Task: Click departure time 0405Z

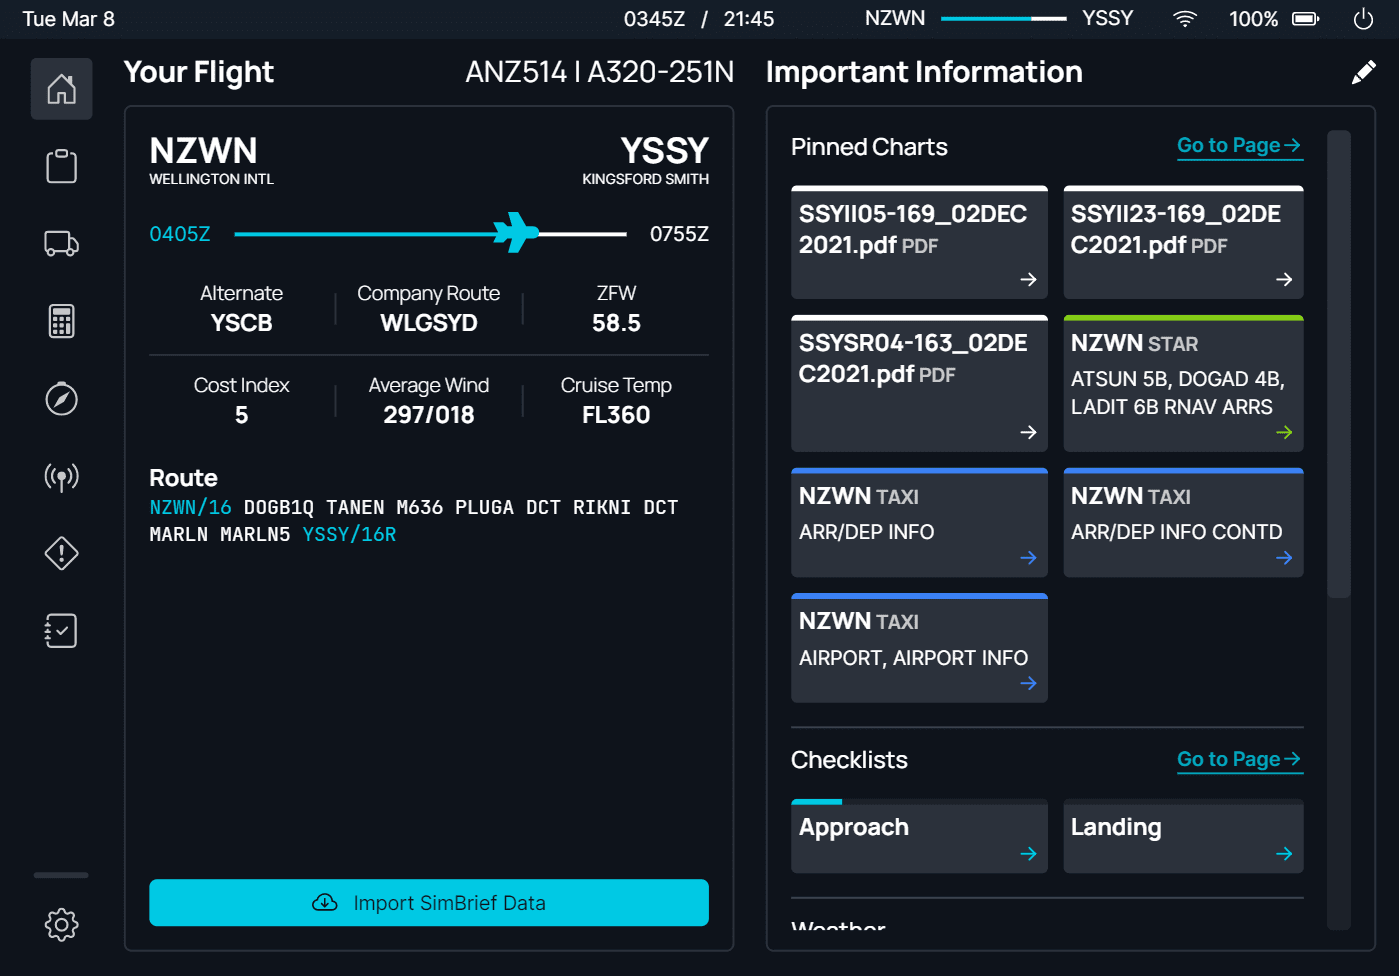Action: click(x=180, y=234)
